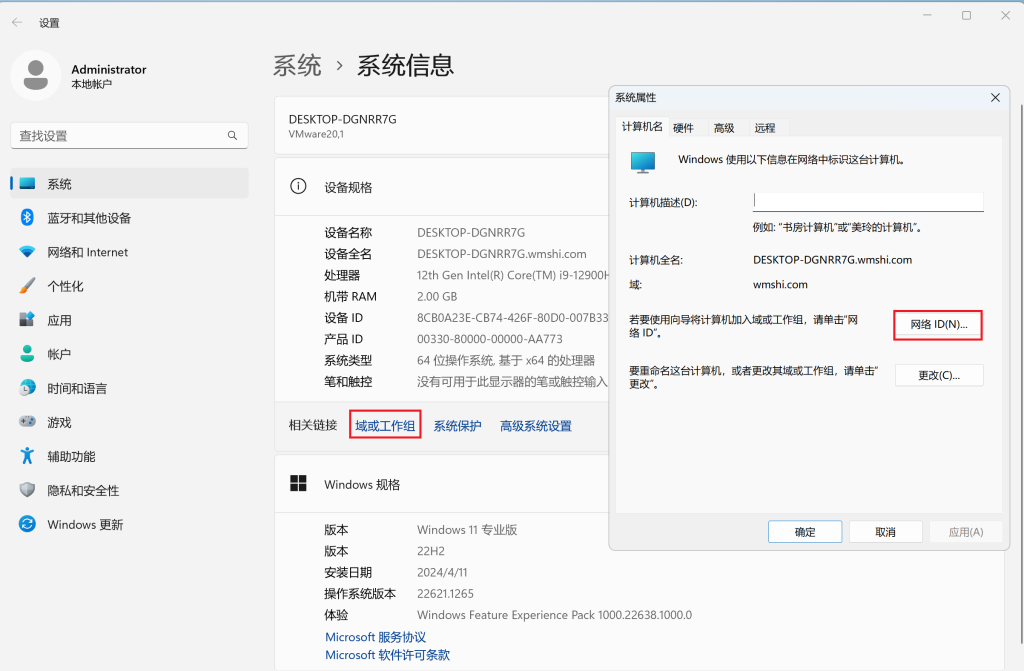Open Time and language settings
This screenshot has height=671, width=1024.
[x=76, y=388]
